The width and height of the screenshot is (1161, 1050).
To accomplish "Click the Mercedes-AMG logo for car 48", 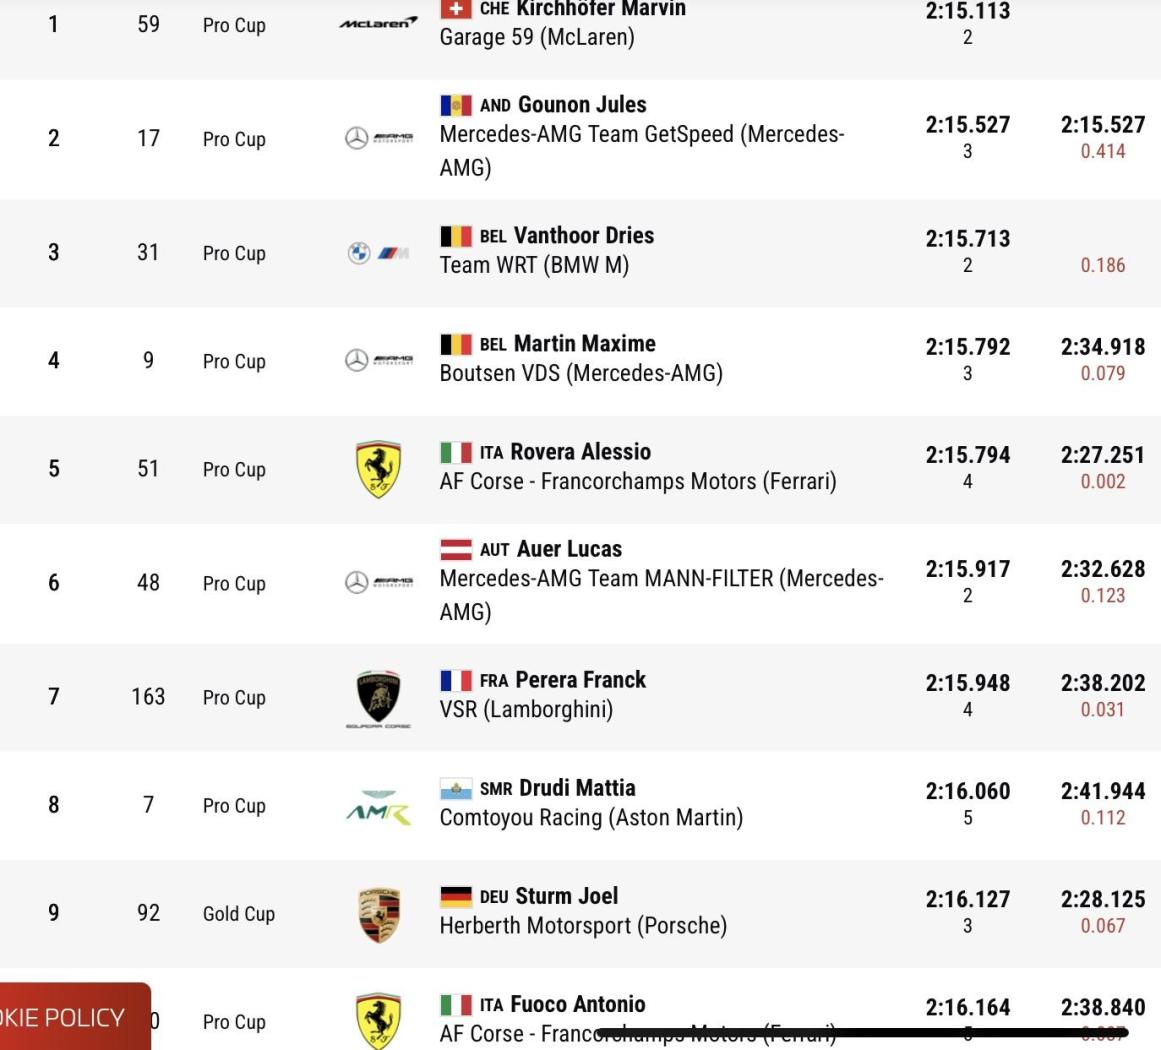I will click(378, 583).
